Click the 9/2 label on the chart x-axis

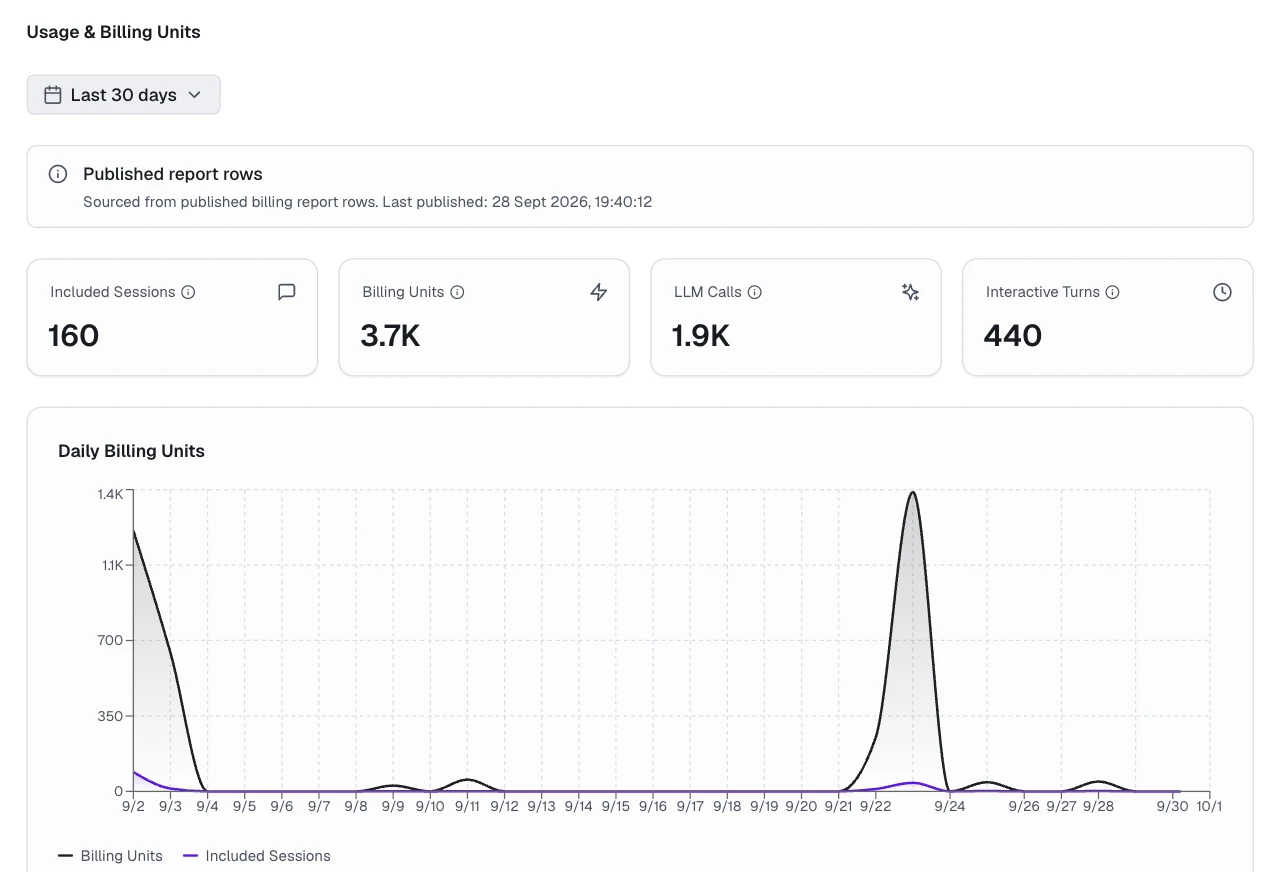pyautogui.click(x=133, y=806)
